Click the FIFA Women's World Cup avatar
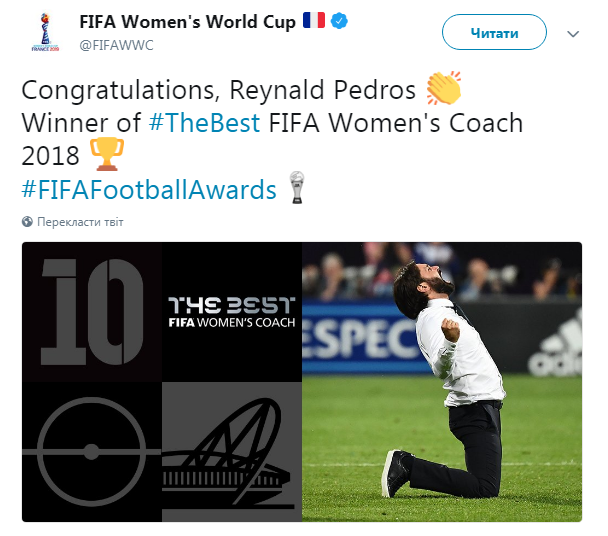 pyautogui.click(x=43, y=32)
